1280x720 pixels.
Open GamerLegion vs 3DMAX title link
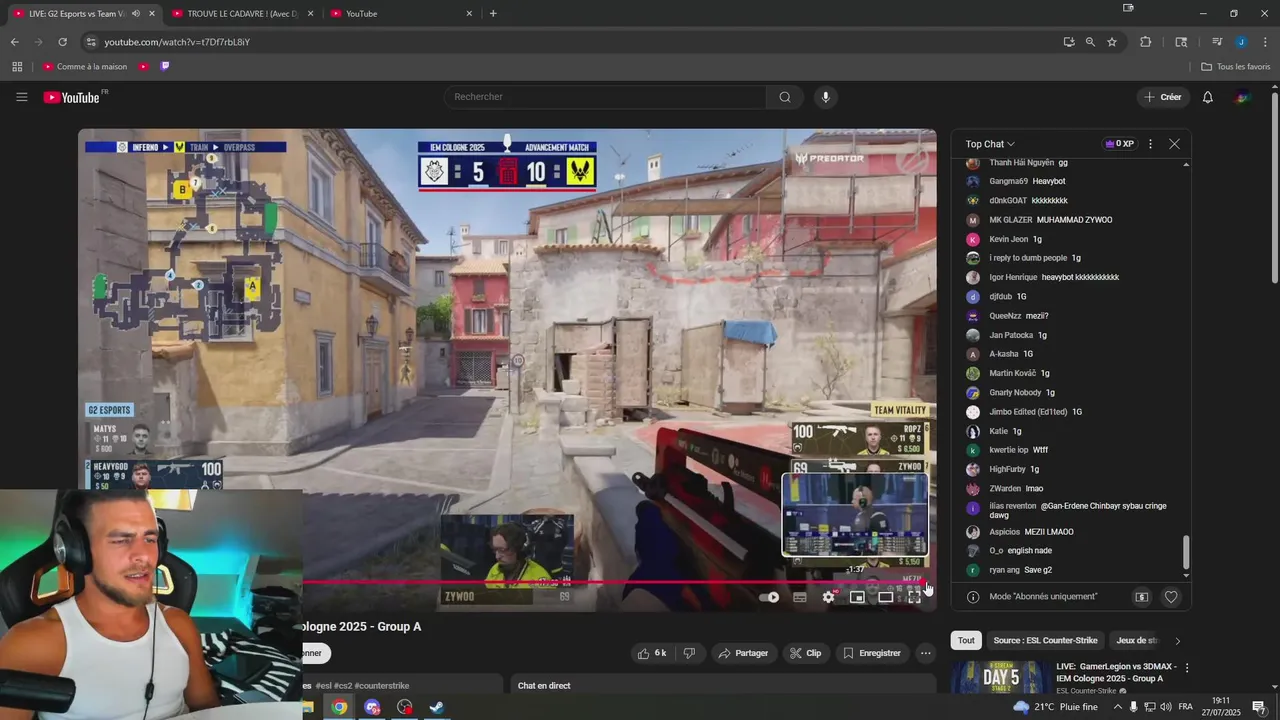[1116, 672]
